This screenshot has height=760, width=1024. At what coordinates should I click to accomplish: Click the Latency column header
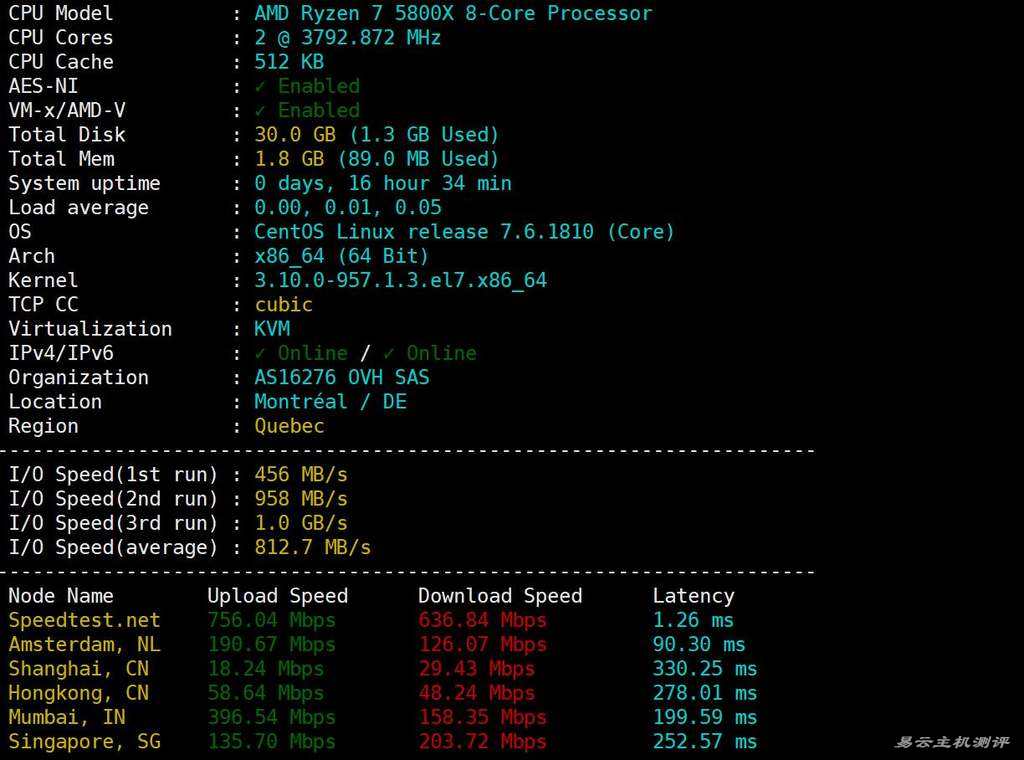[x=693, y=595]
